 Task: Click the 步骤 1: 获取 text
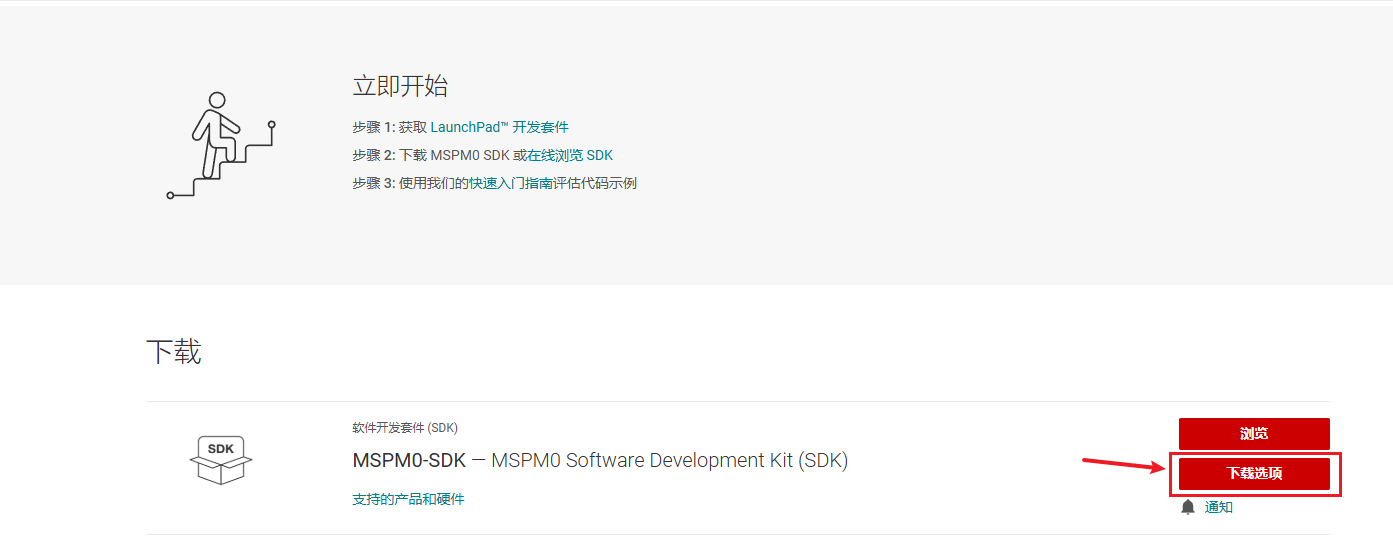[389, 127]
